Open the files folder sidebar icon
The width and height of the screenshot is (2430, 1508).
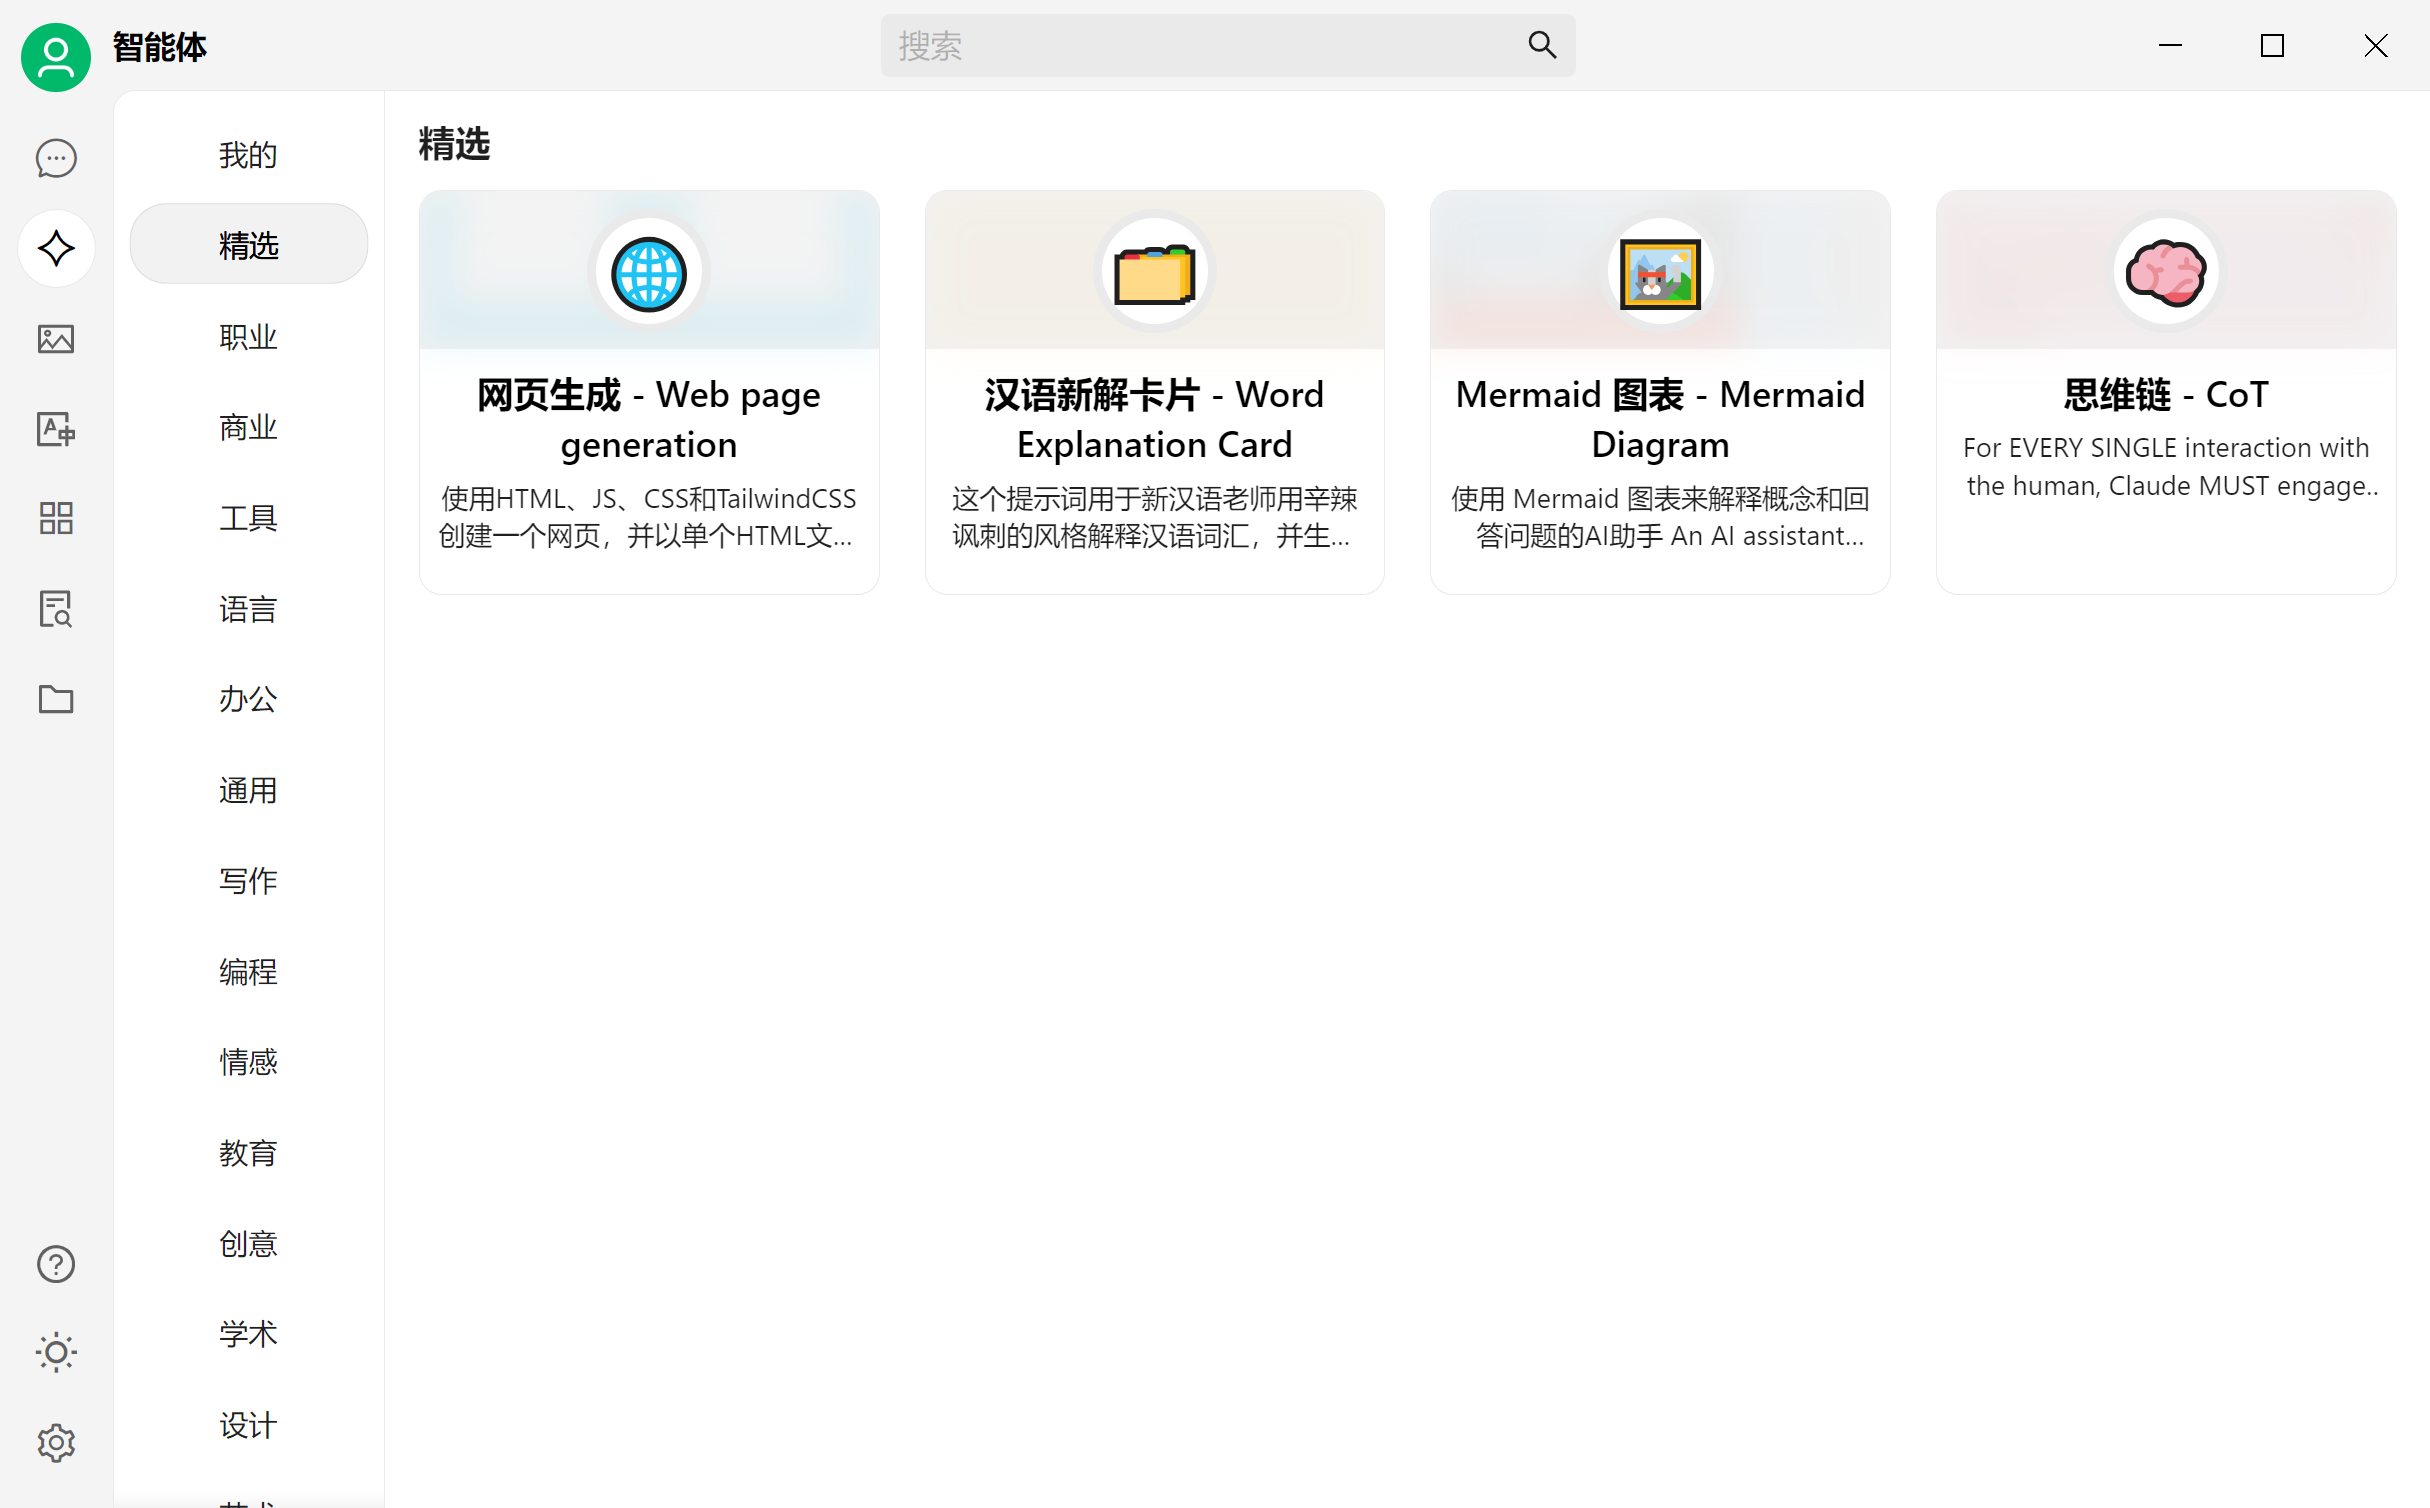(56, 699)
